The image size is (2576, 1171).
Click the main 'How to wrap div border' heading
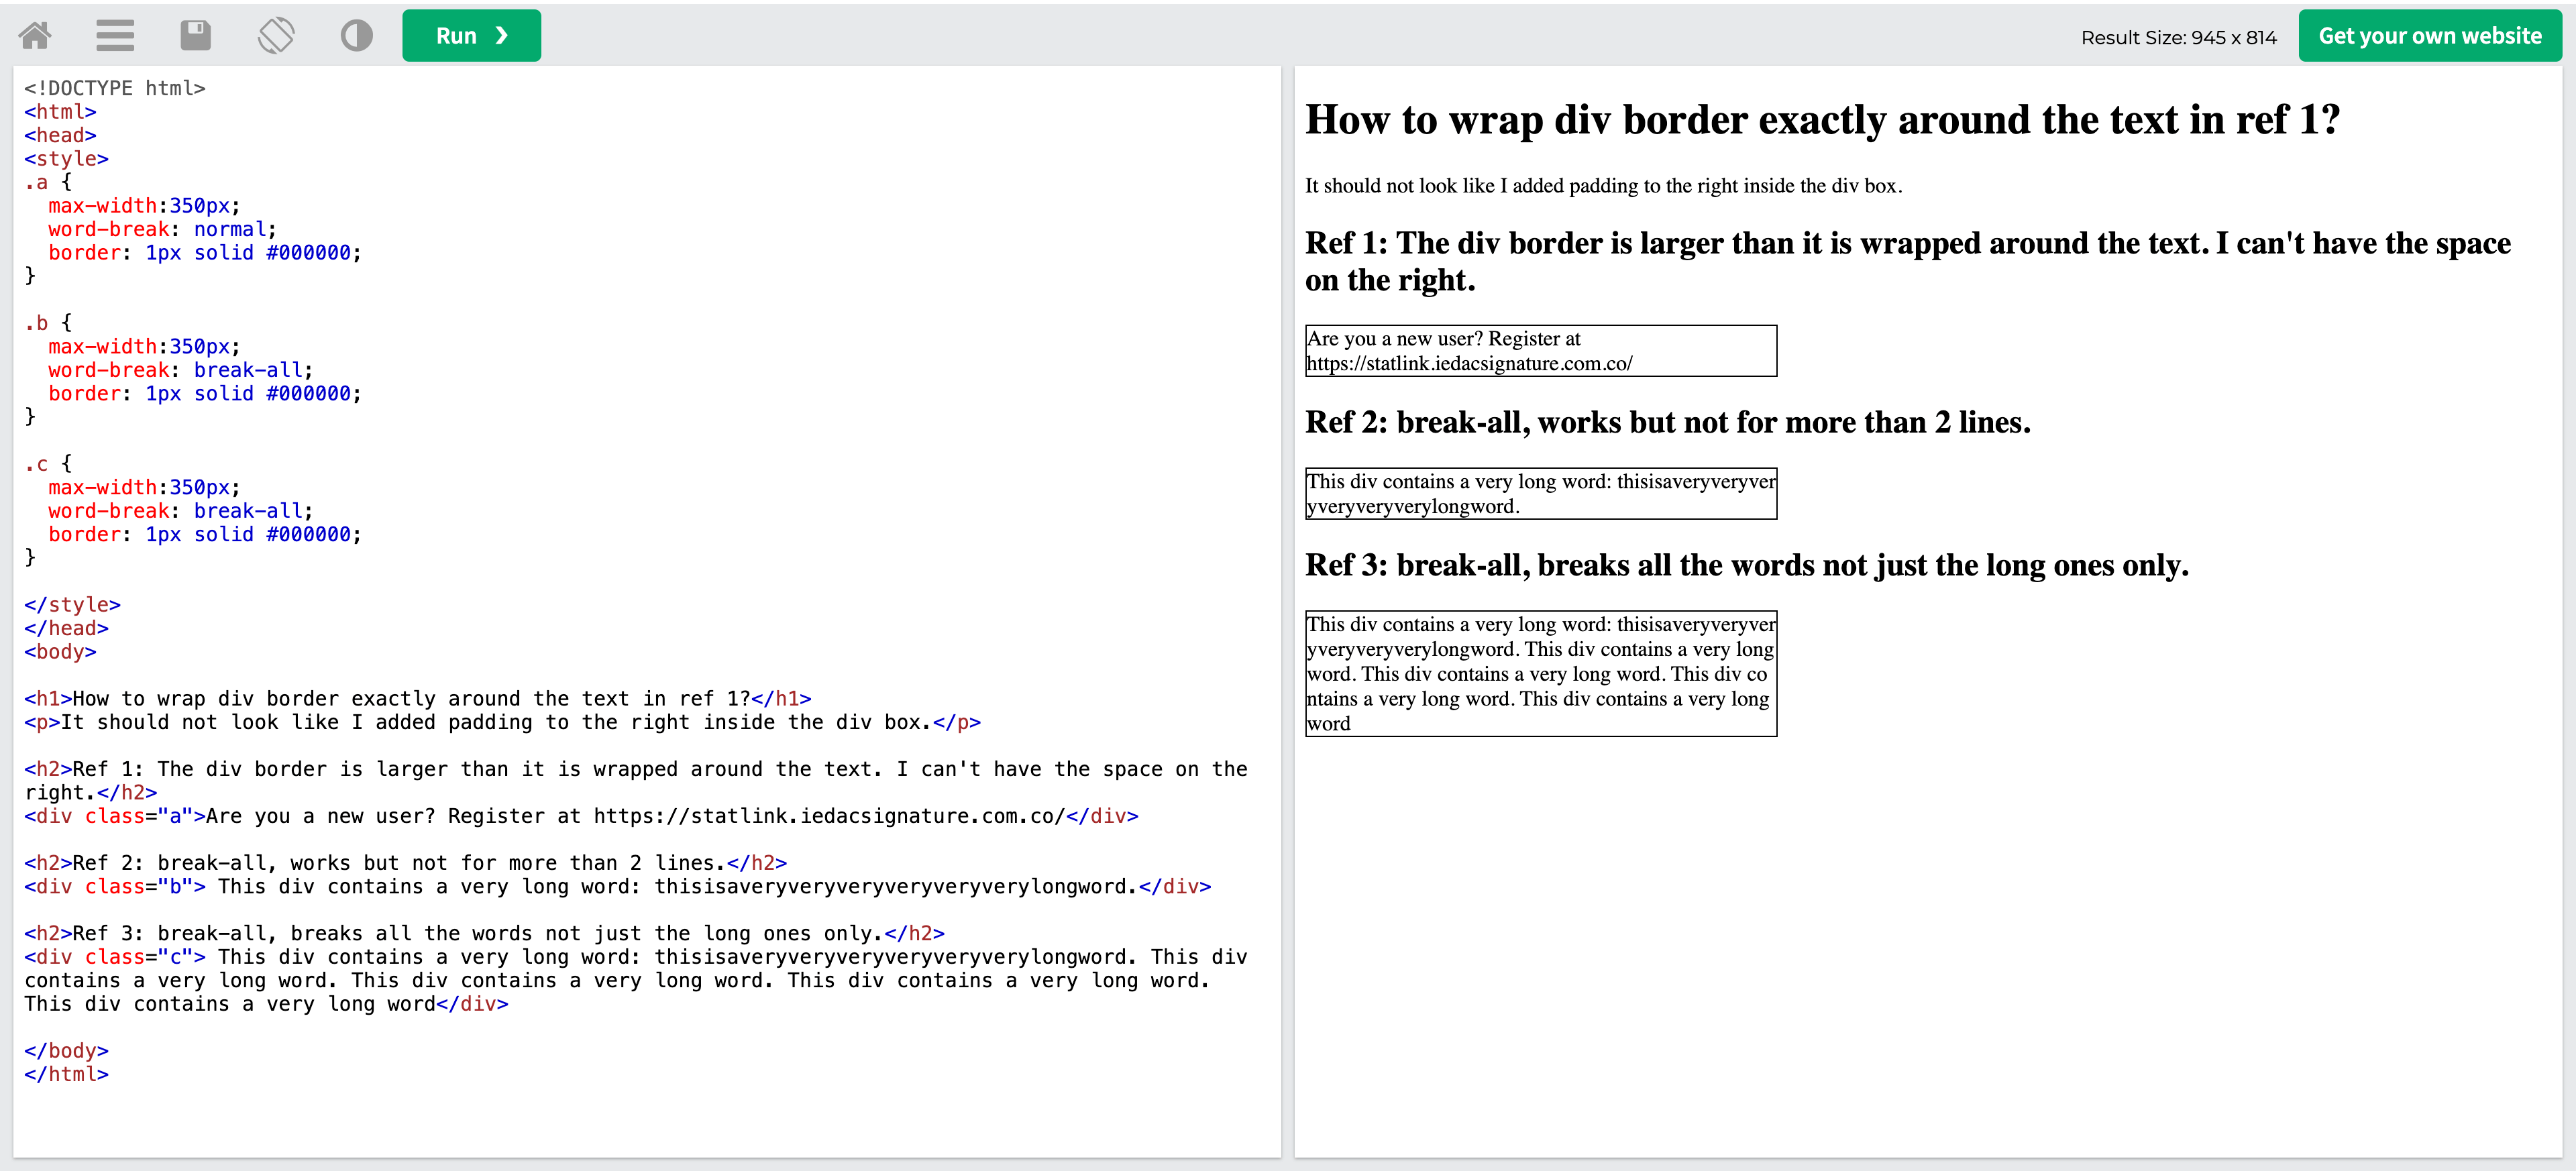1822,120
